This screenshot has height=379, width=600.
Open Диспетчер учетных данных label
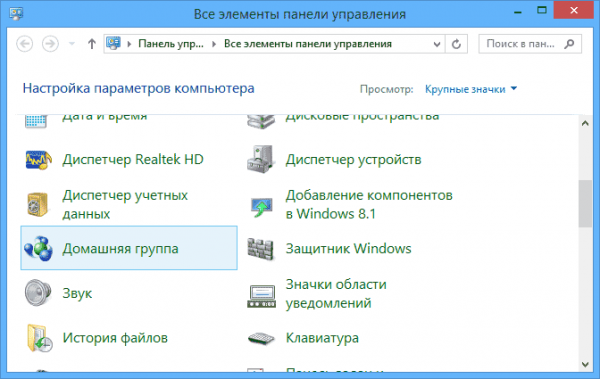point(125,204)
